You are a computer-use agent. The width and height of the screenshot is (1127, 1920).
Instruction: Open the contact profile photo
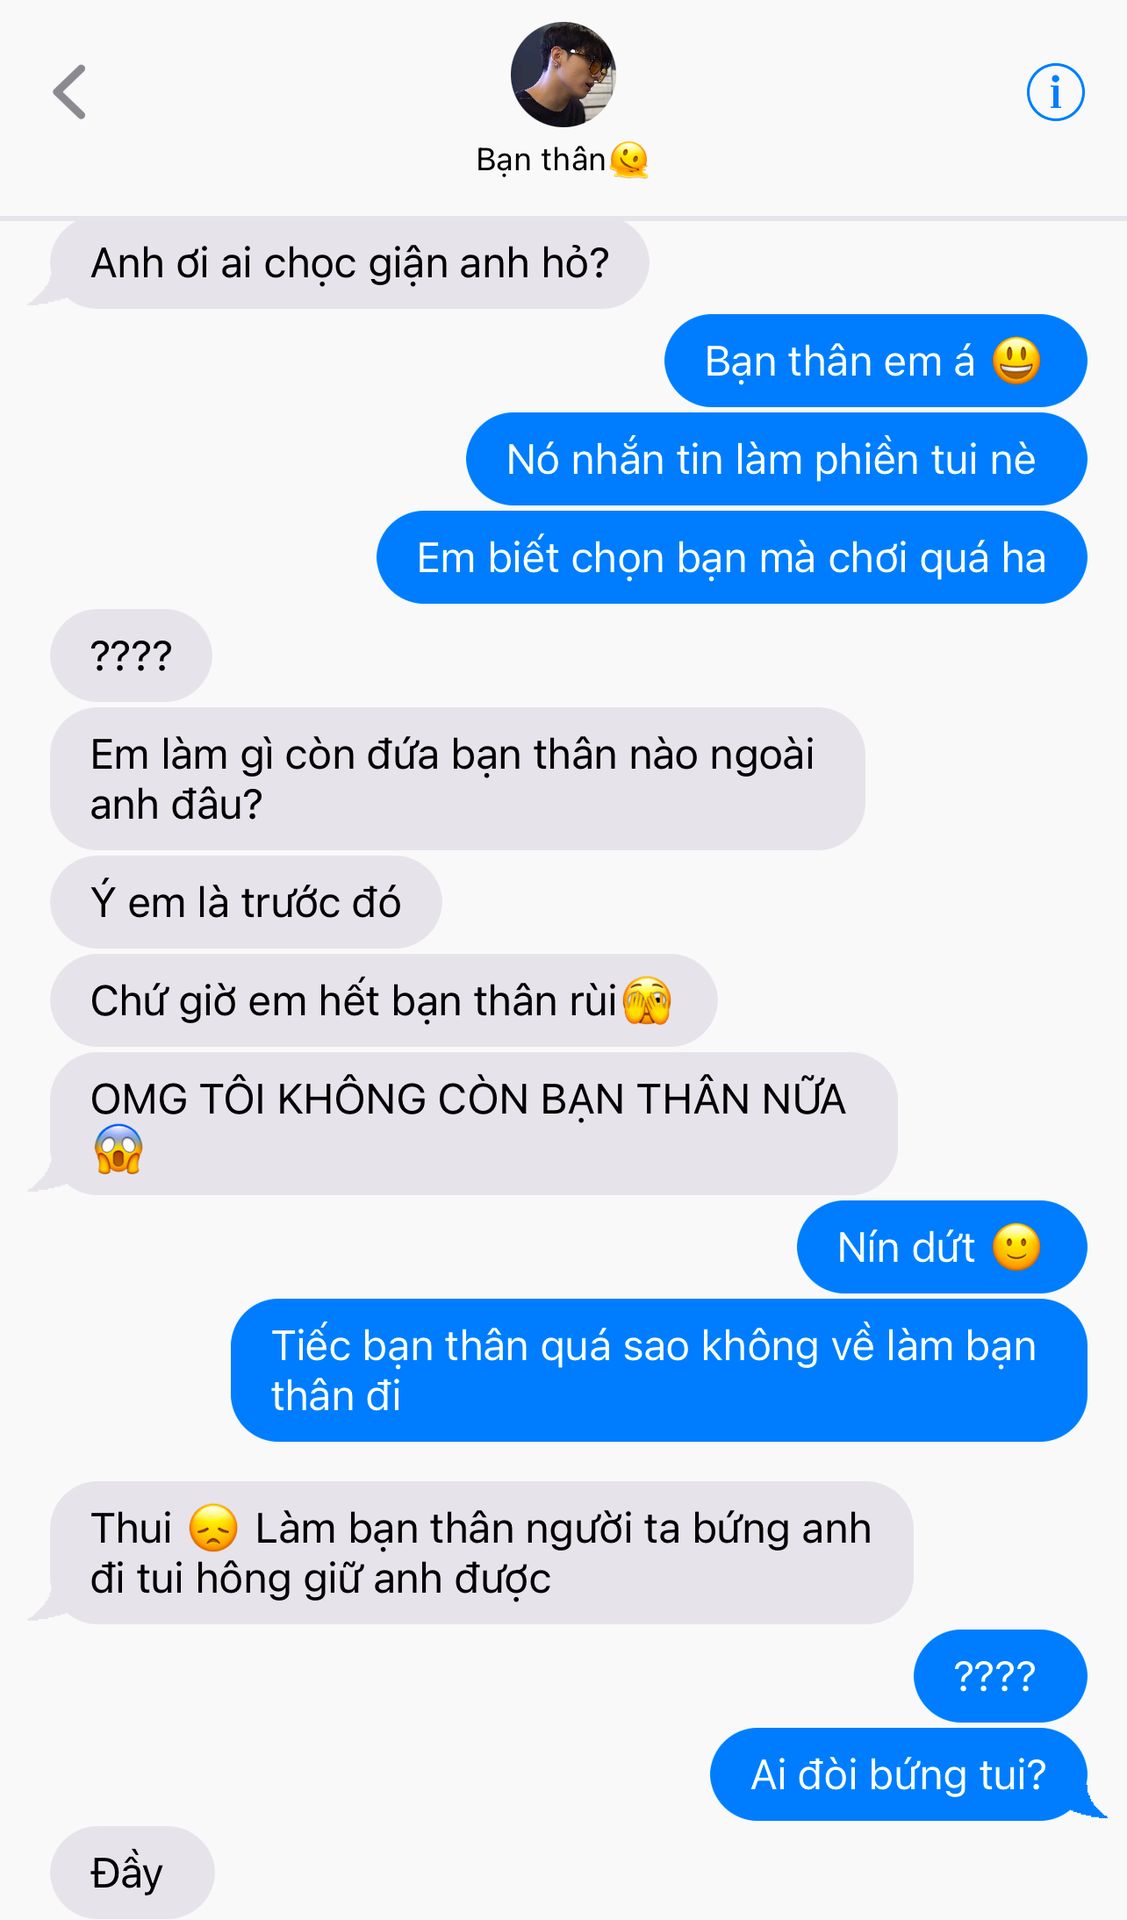coord(563,74)
